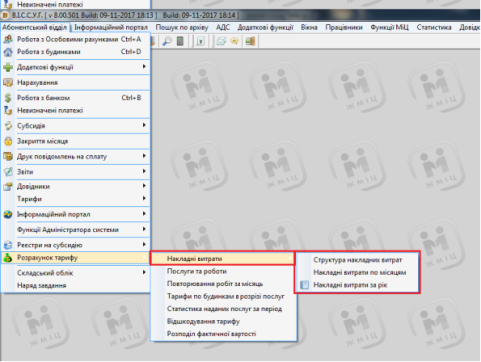The image size is (481, 362).
Task: Open the Функції МІЦ menu
Action: pyautogui.click(x=389, y=27)
